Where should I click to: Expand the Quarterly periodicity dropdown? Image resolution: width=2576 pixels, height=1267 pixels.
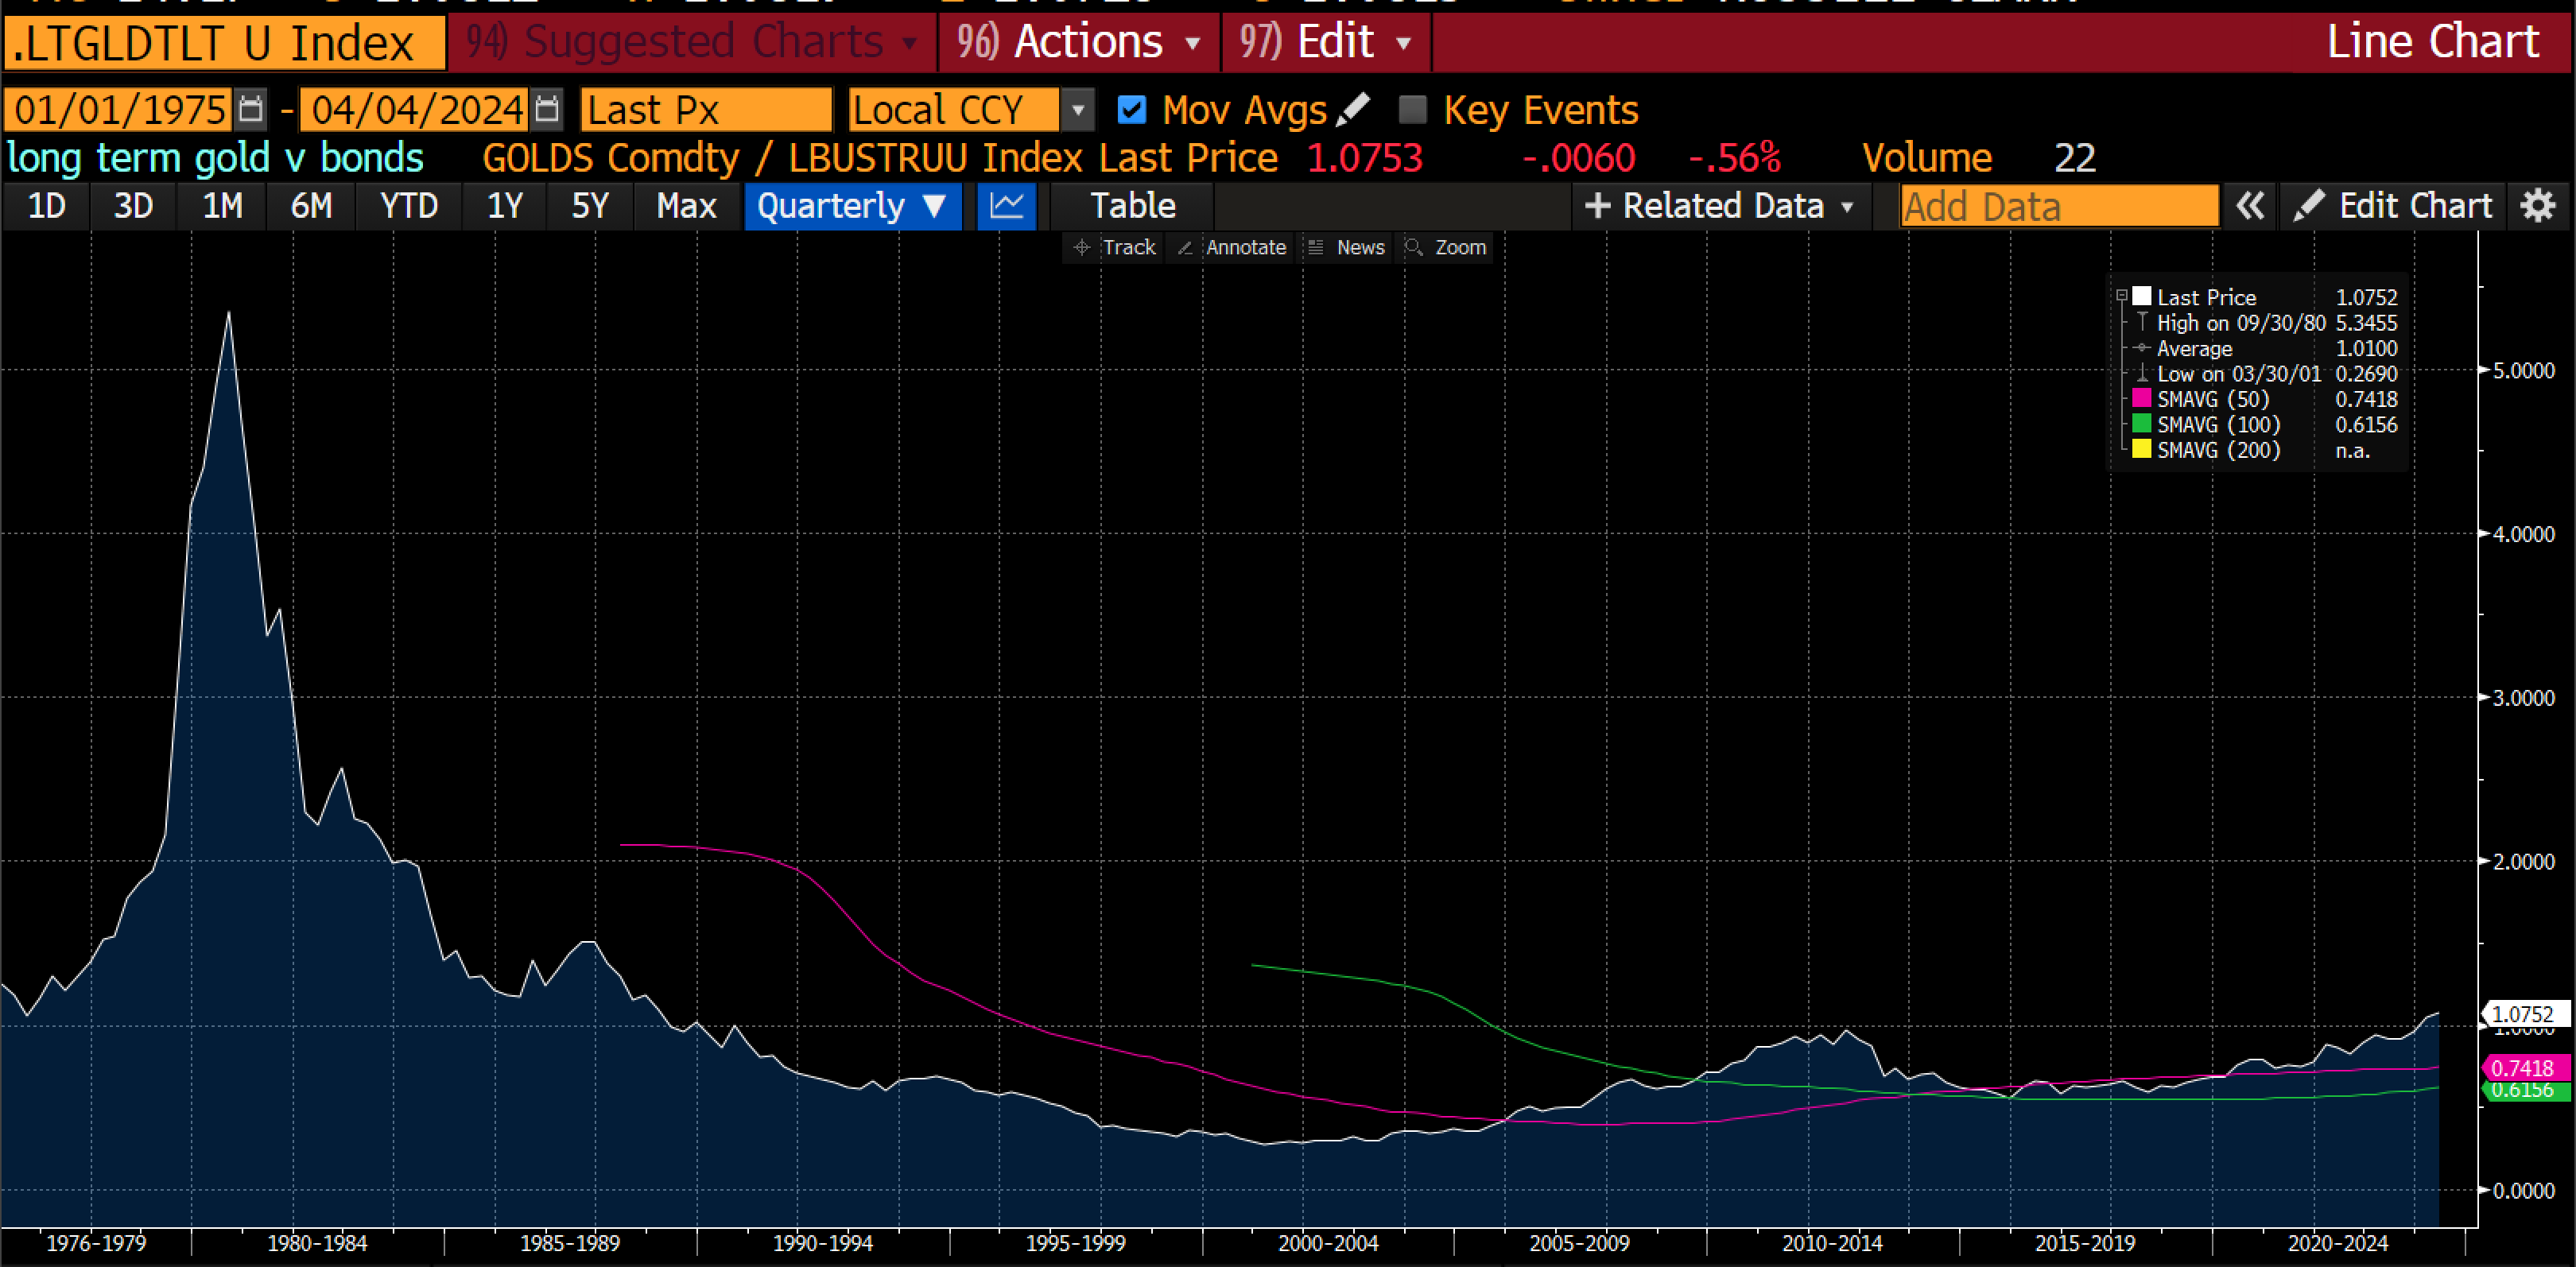(852, 206)
